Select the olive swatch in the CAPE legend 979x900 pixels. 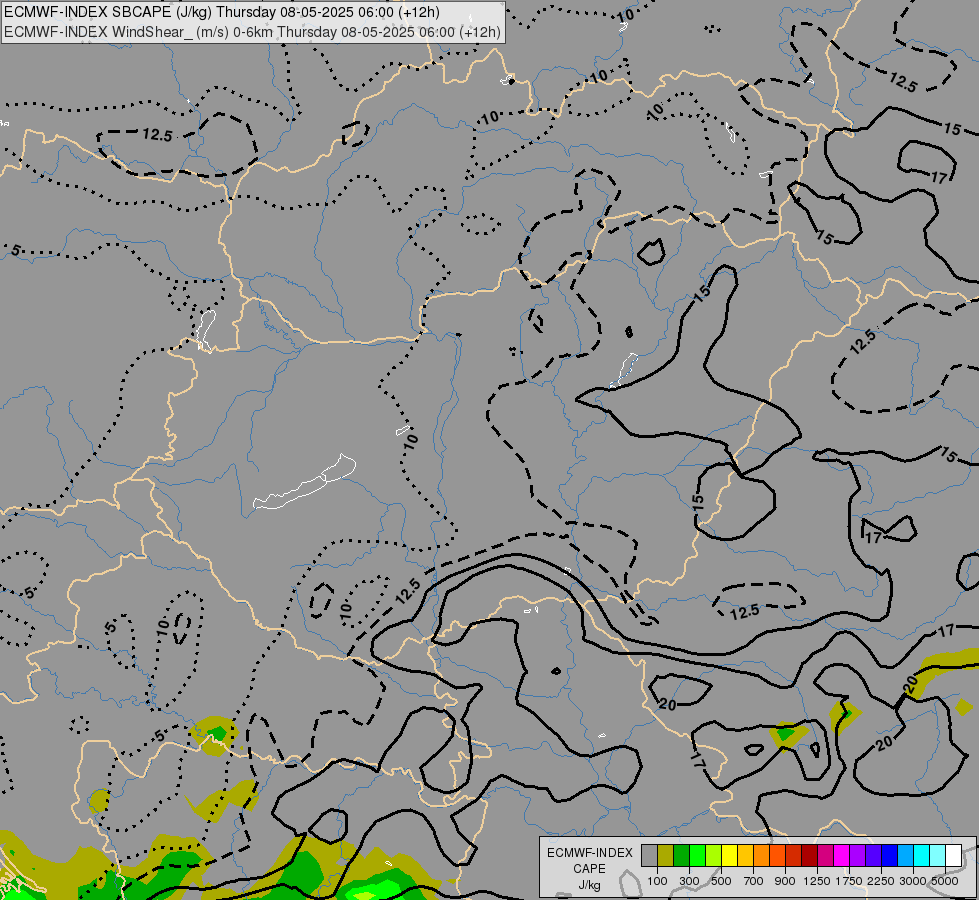click(x=666, y=855)
